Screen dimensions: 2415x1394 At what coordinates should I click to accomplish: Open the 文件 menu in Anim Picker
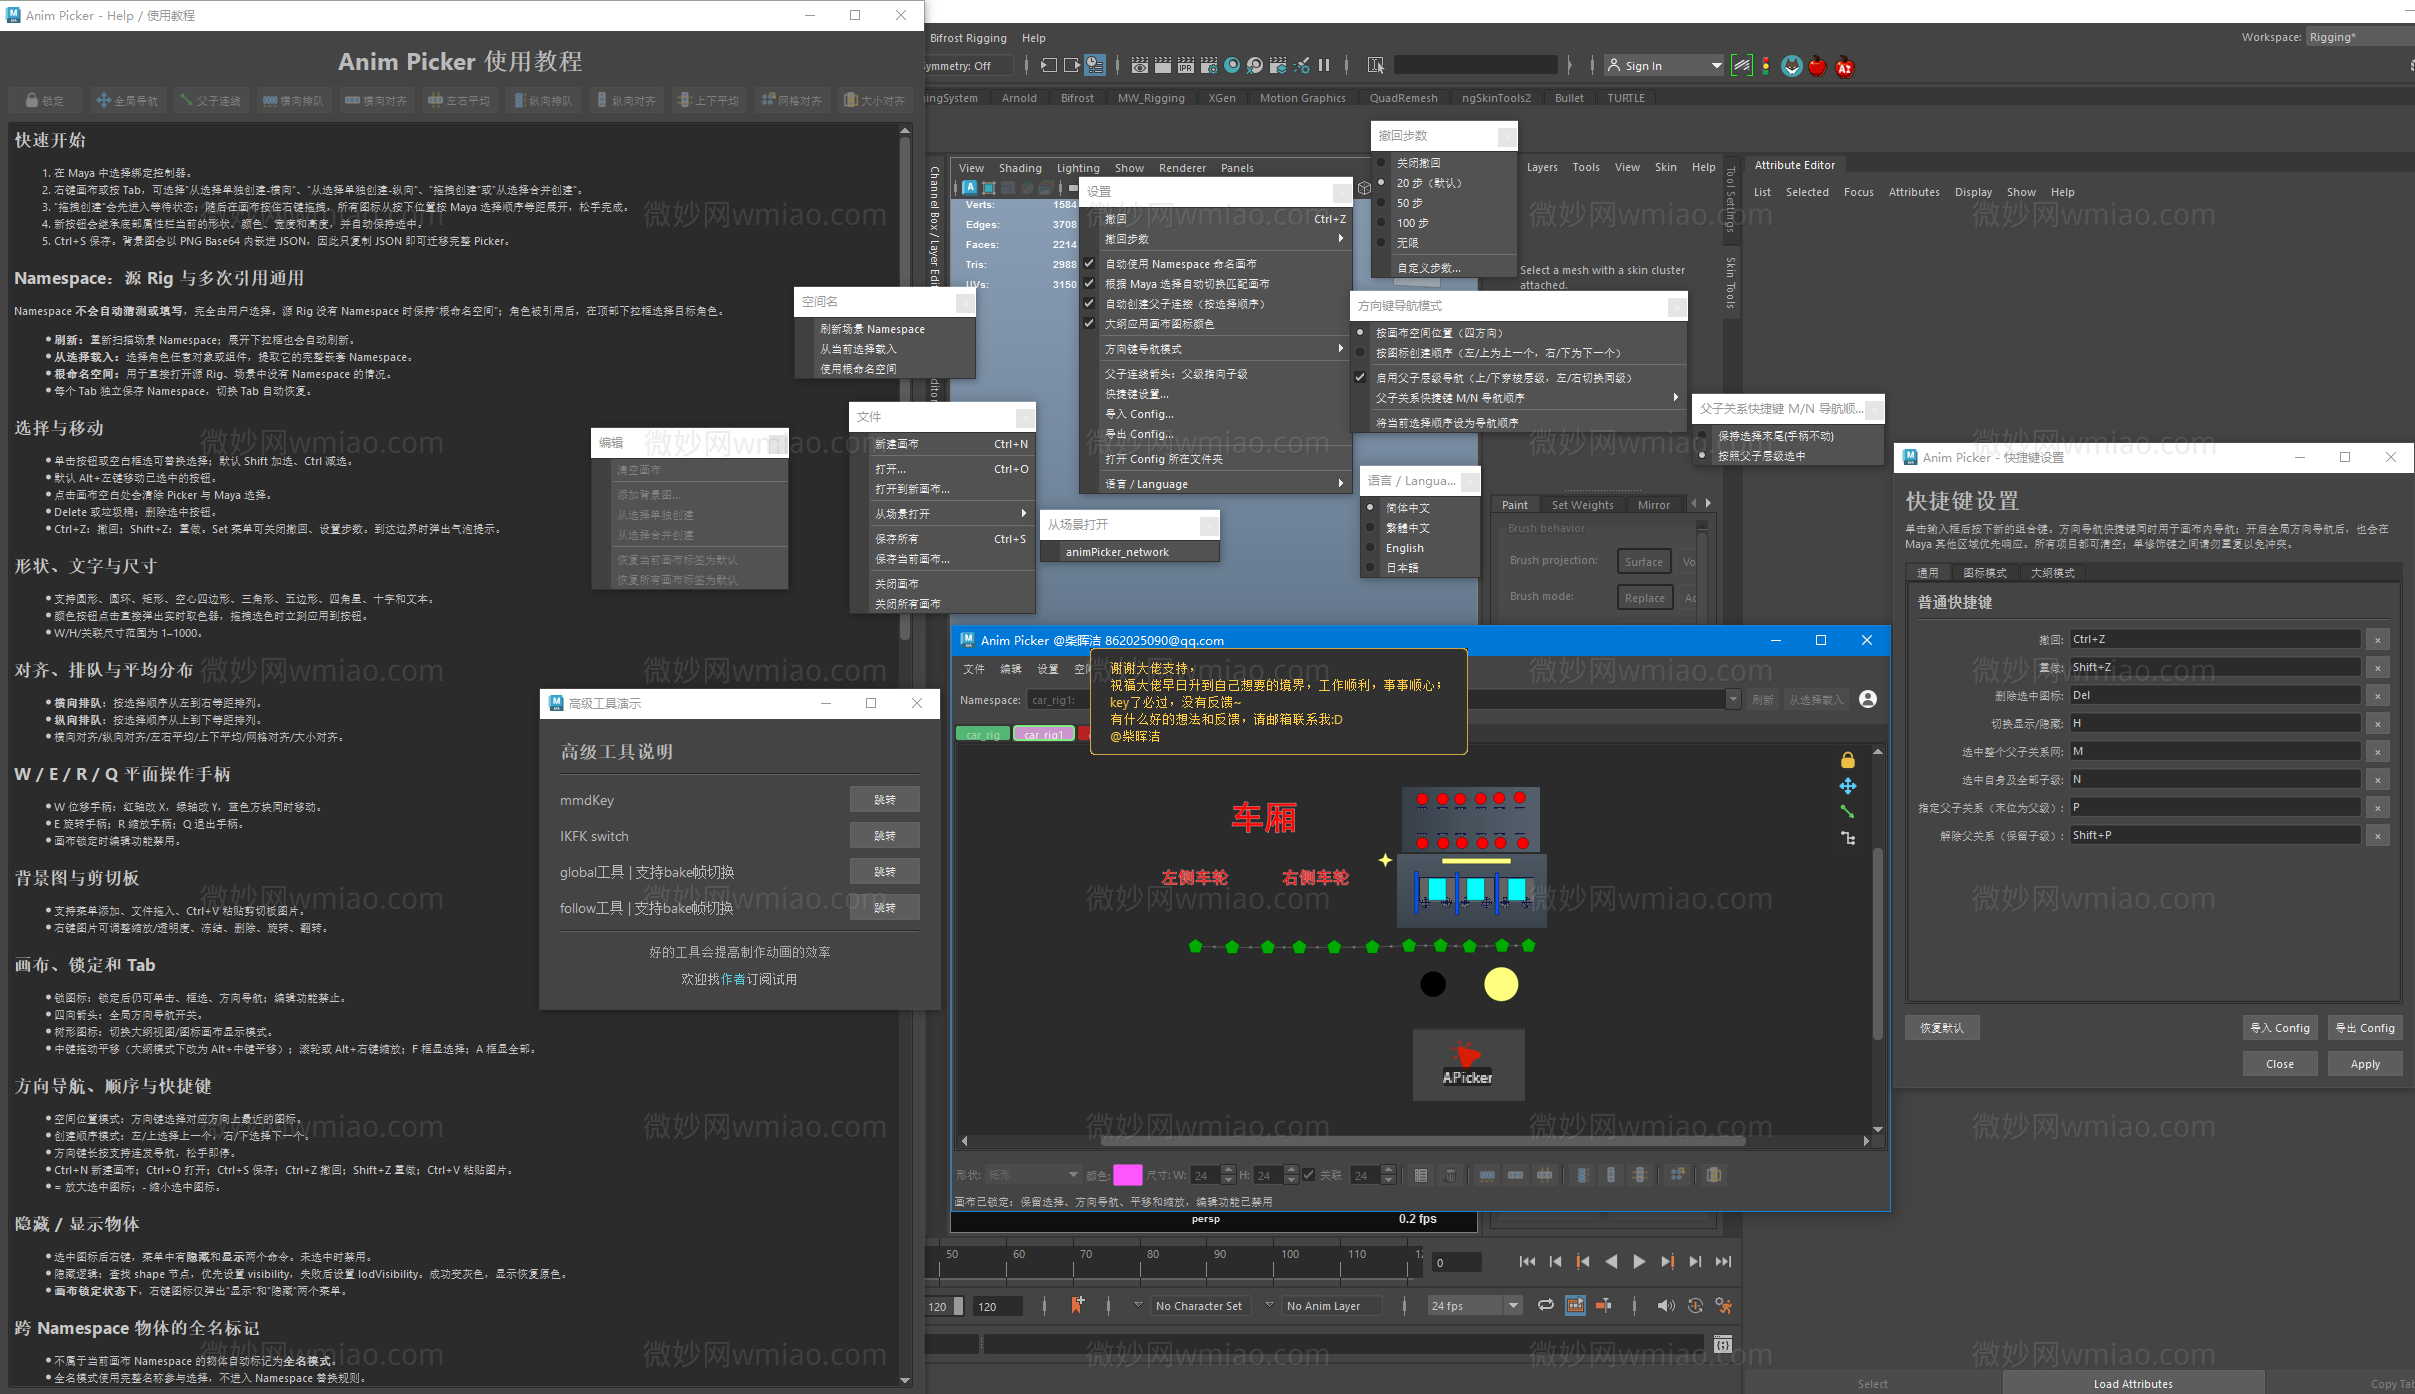pos(973,669)
